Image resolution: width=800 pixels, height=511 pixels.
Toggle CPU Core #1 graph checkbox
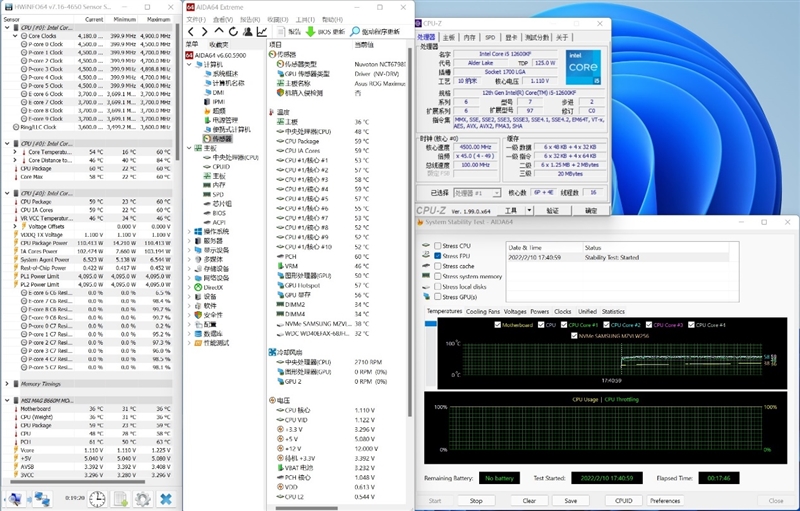tap(564, 325)
